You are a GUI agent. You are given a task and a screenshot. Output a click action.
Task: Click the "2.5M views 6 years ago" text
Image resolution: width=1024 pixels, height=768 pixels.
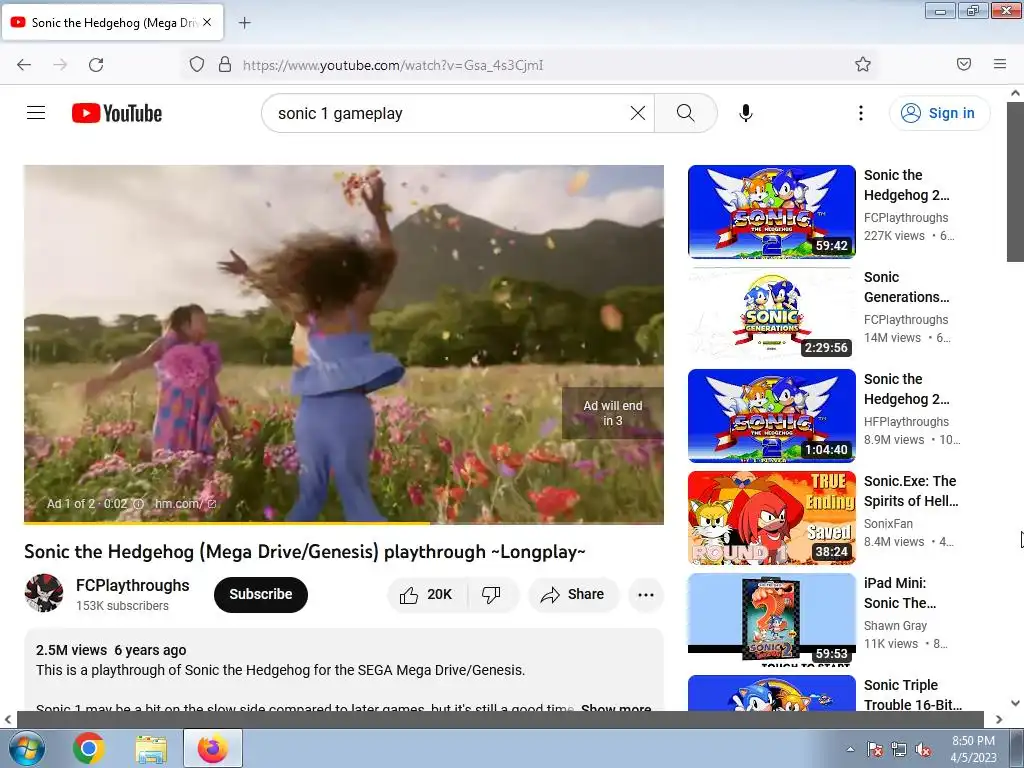coord(111,650)
